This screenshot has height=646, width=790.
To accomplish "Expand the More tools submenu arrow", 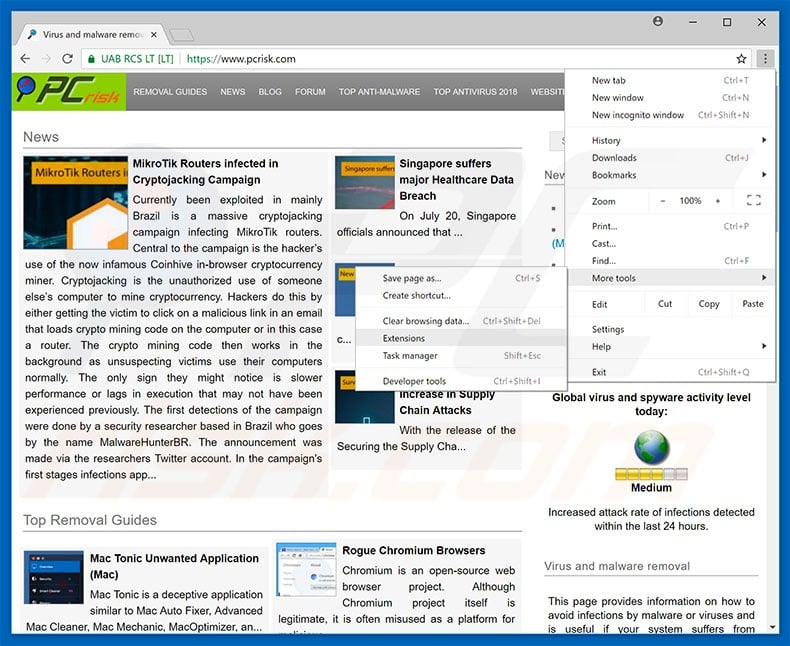I will (764, 278).
